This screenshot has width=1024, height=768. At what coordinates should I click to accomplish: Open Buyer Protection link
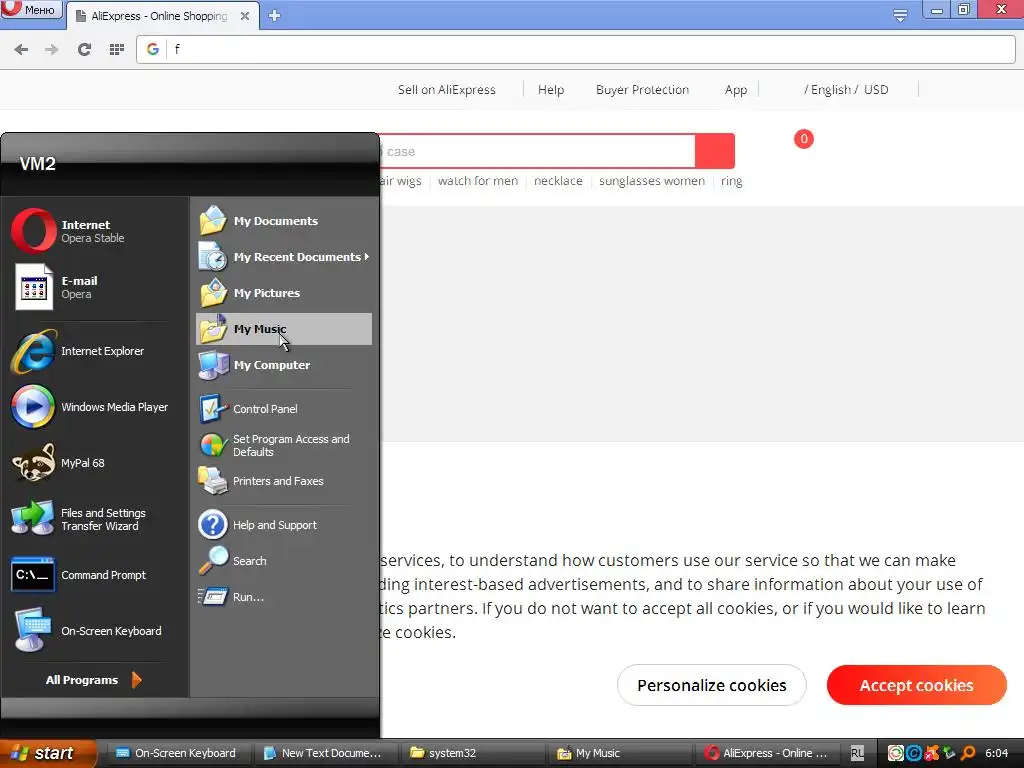642,89
